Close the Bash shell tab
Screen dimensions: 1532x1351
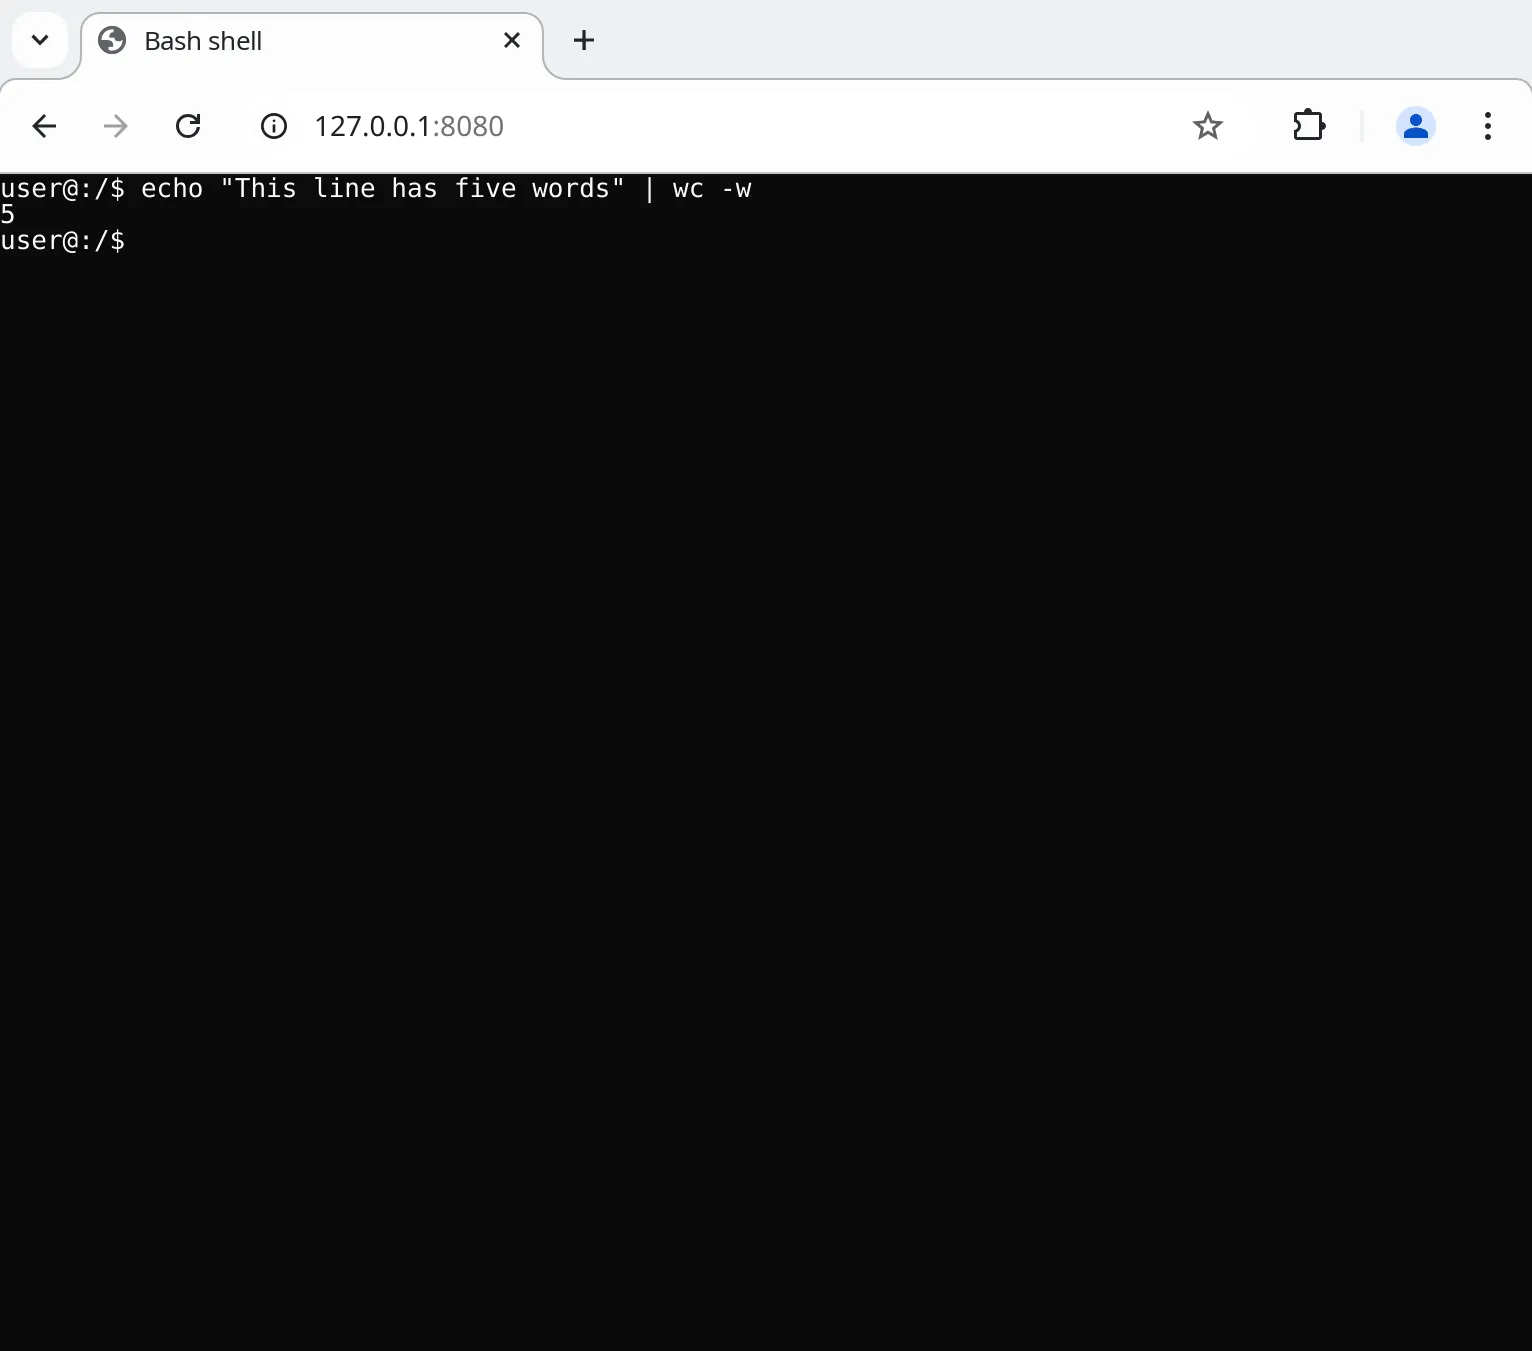coord(511,40)
